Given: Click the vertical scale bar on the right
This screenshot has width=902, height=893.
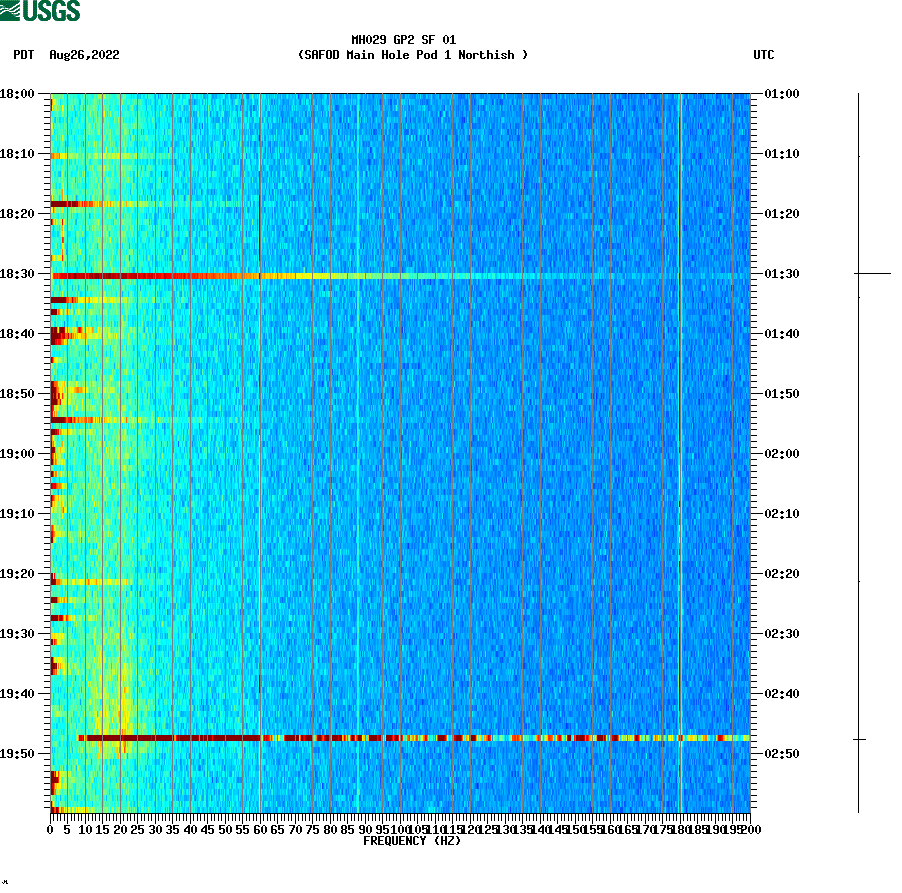Looking at the screenshot, I should pyautogui.click(x=858, y=450).
